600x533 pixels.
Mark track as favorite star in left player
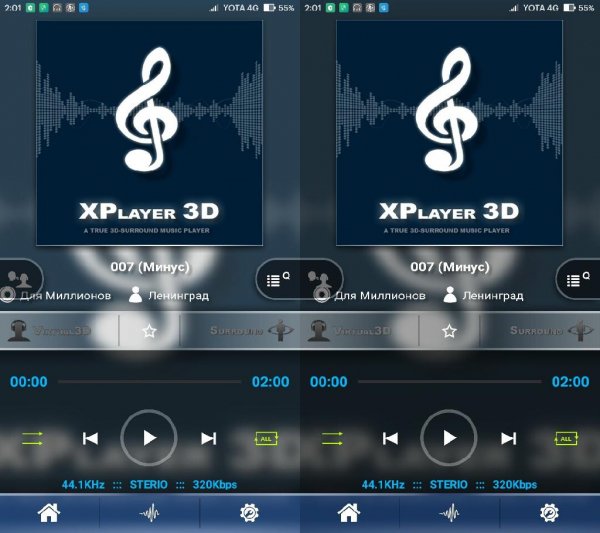(x=149, y=331)
